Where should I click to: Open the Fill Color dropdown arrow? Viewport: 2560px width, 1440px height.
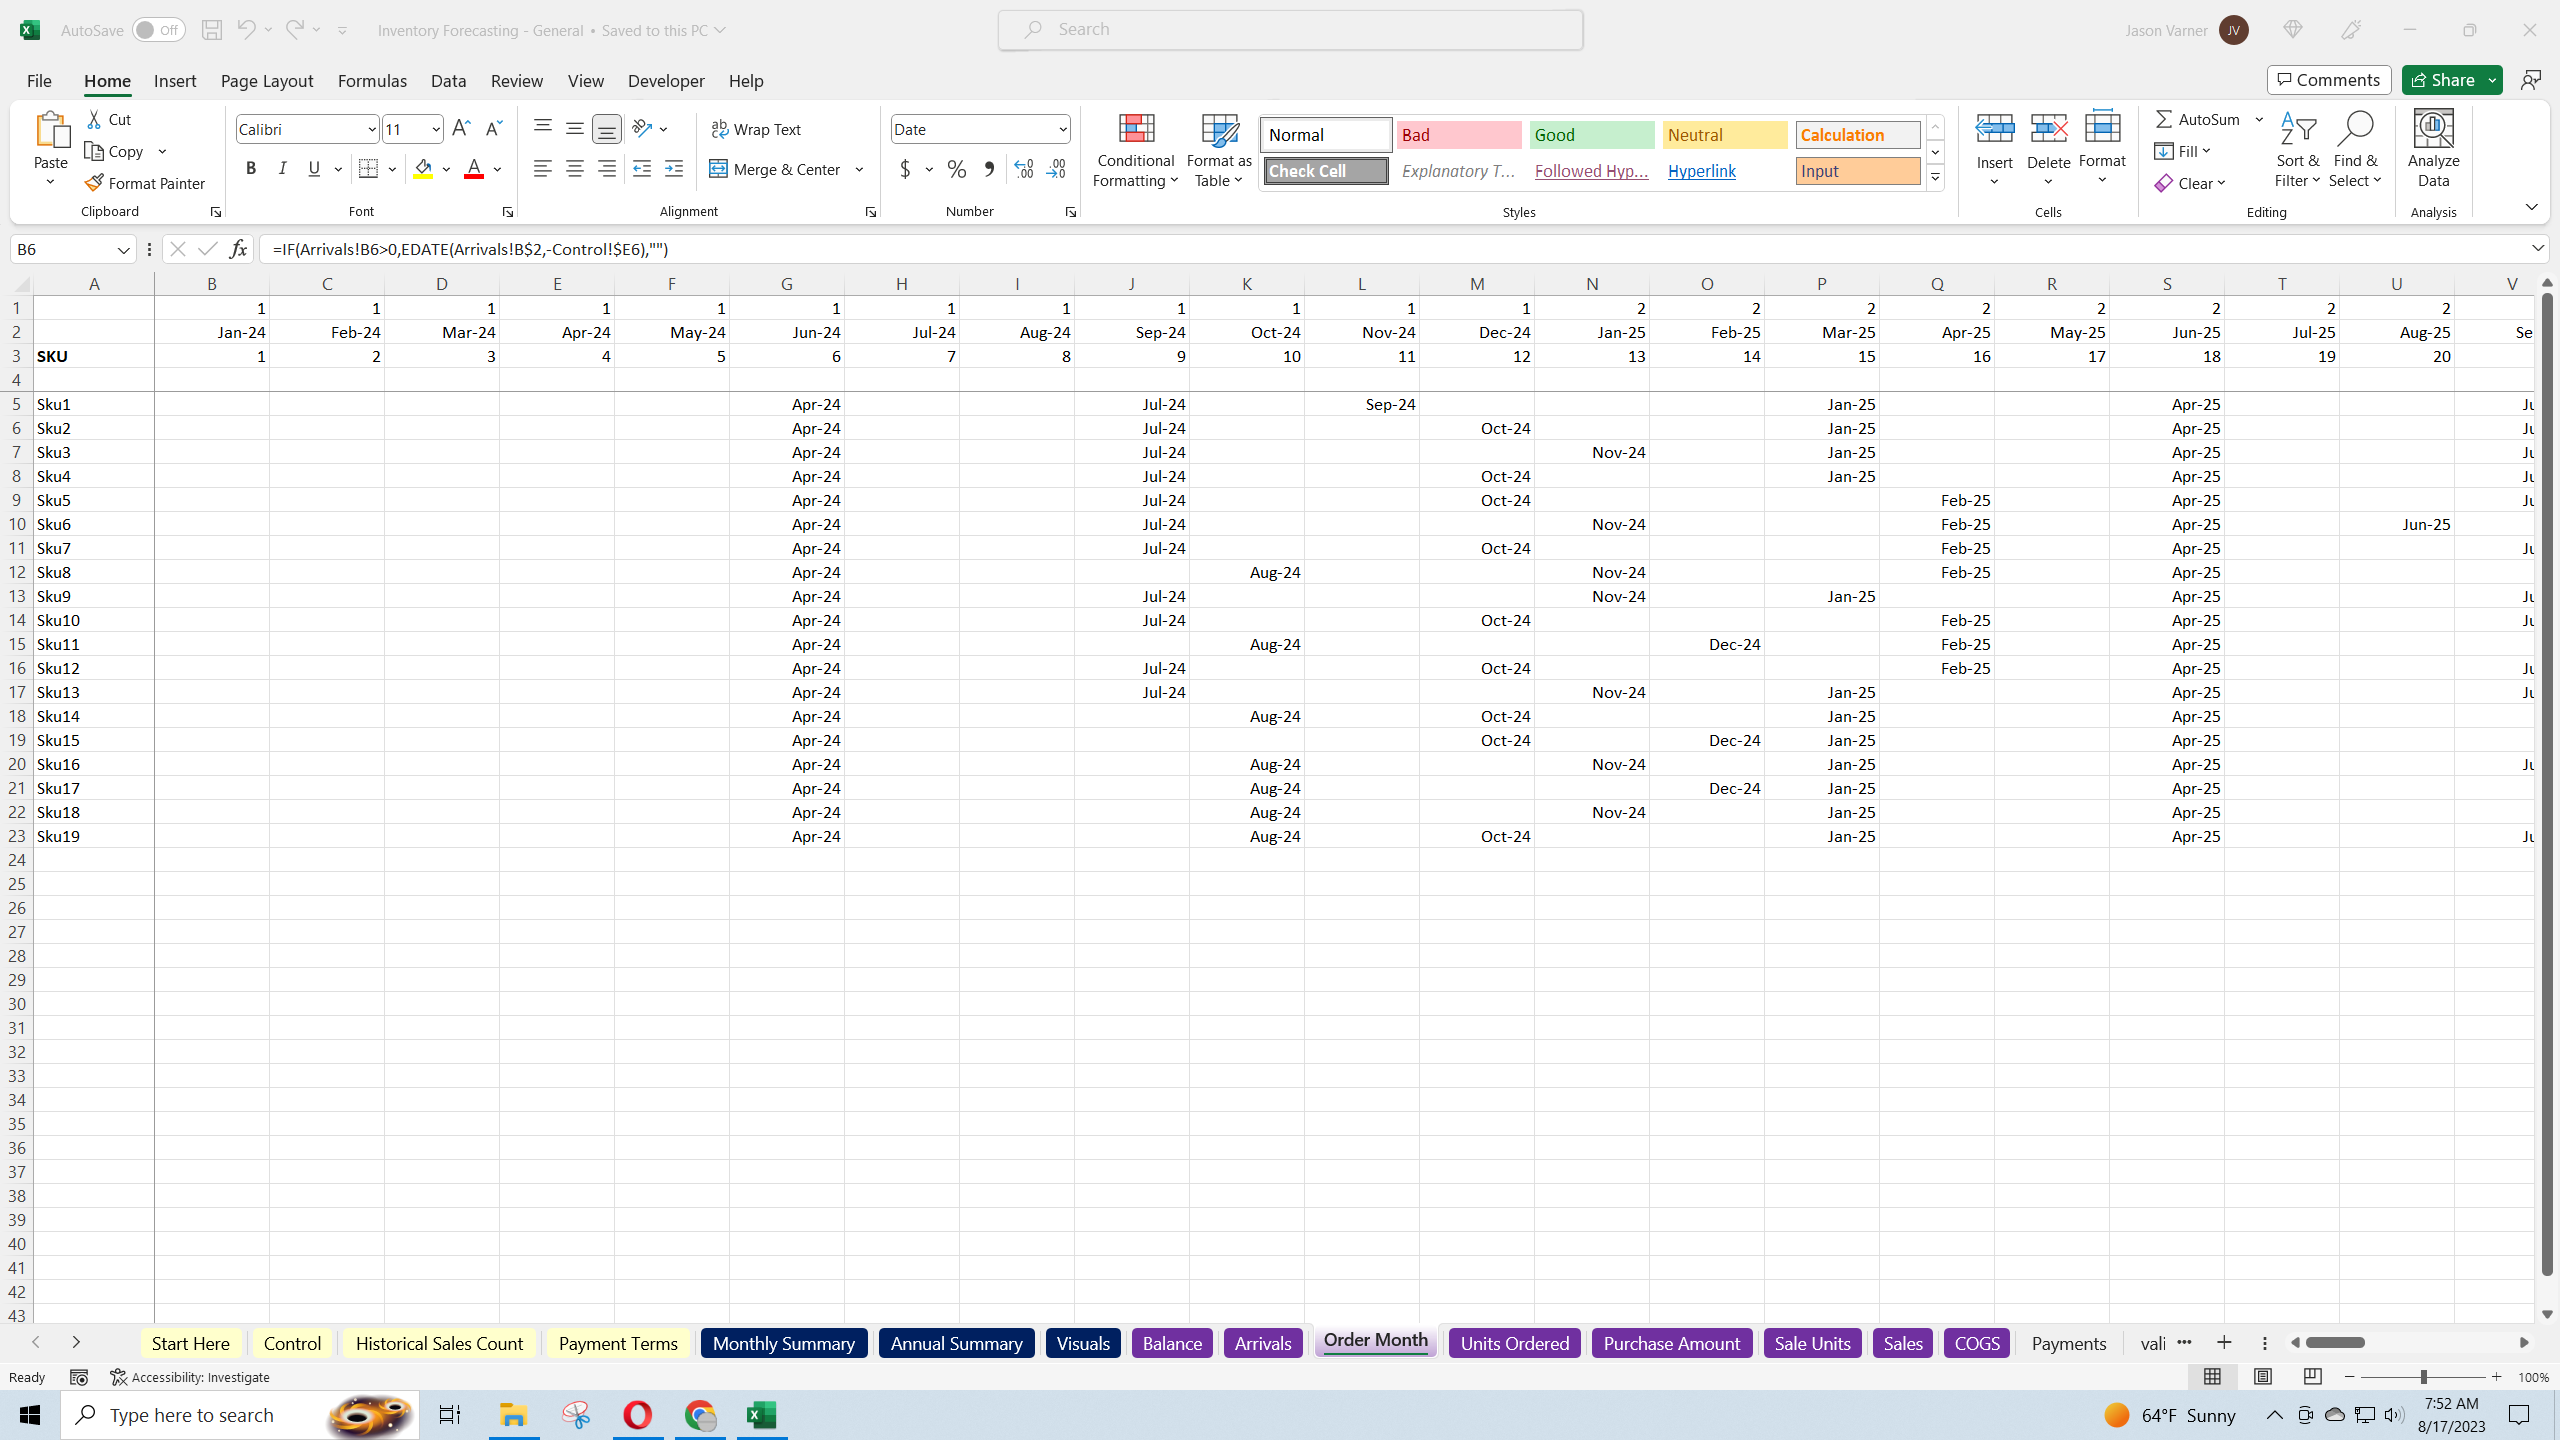447,169
